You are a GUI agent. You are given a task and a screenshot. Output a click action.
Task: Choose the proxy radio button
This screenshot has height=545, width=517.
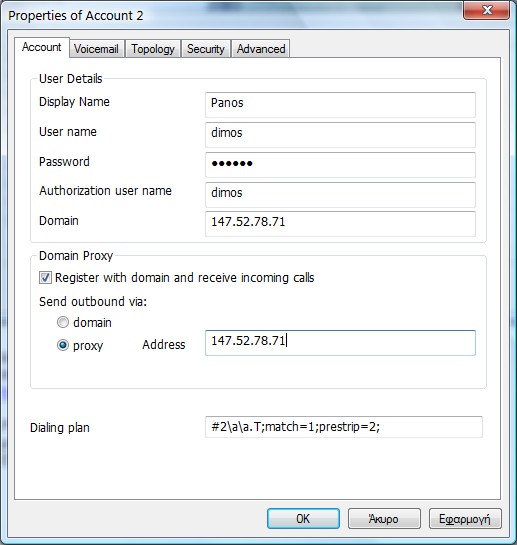(63, 345)
